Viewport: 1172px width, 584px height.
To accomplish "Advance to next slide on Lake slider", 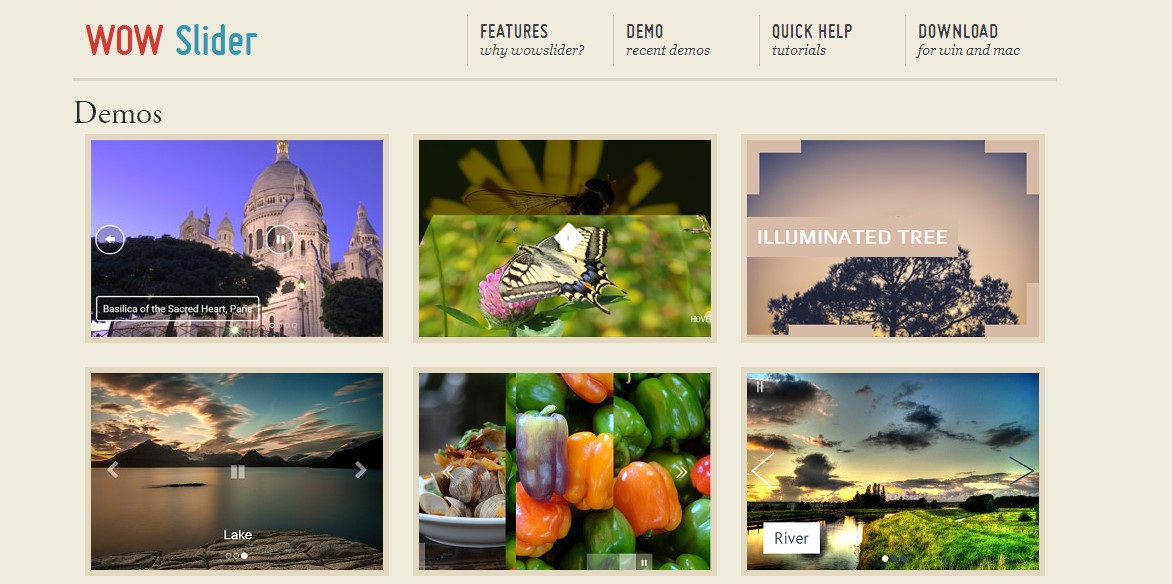I will click(360, 470).
